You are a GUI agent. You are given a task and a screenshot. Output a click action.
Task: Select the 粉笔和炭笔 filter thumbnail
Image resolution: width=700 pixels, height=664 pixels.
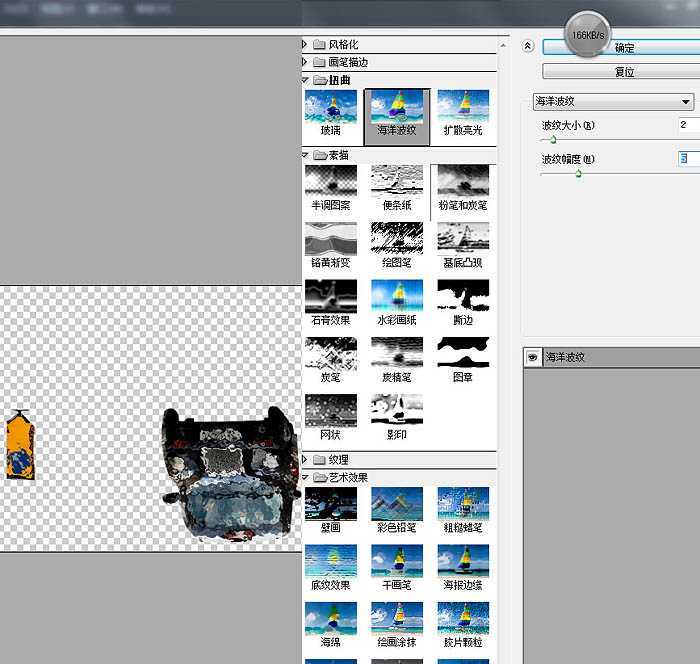463,182
